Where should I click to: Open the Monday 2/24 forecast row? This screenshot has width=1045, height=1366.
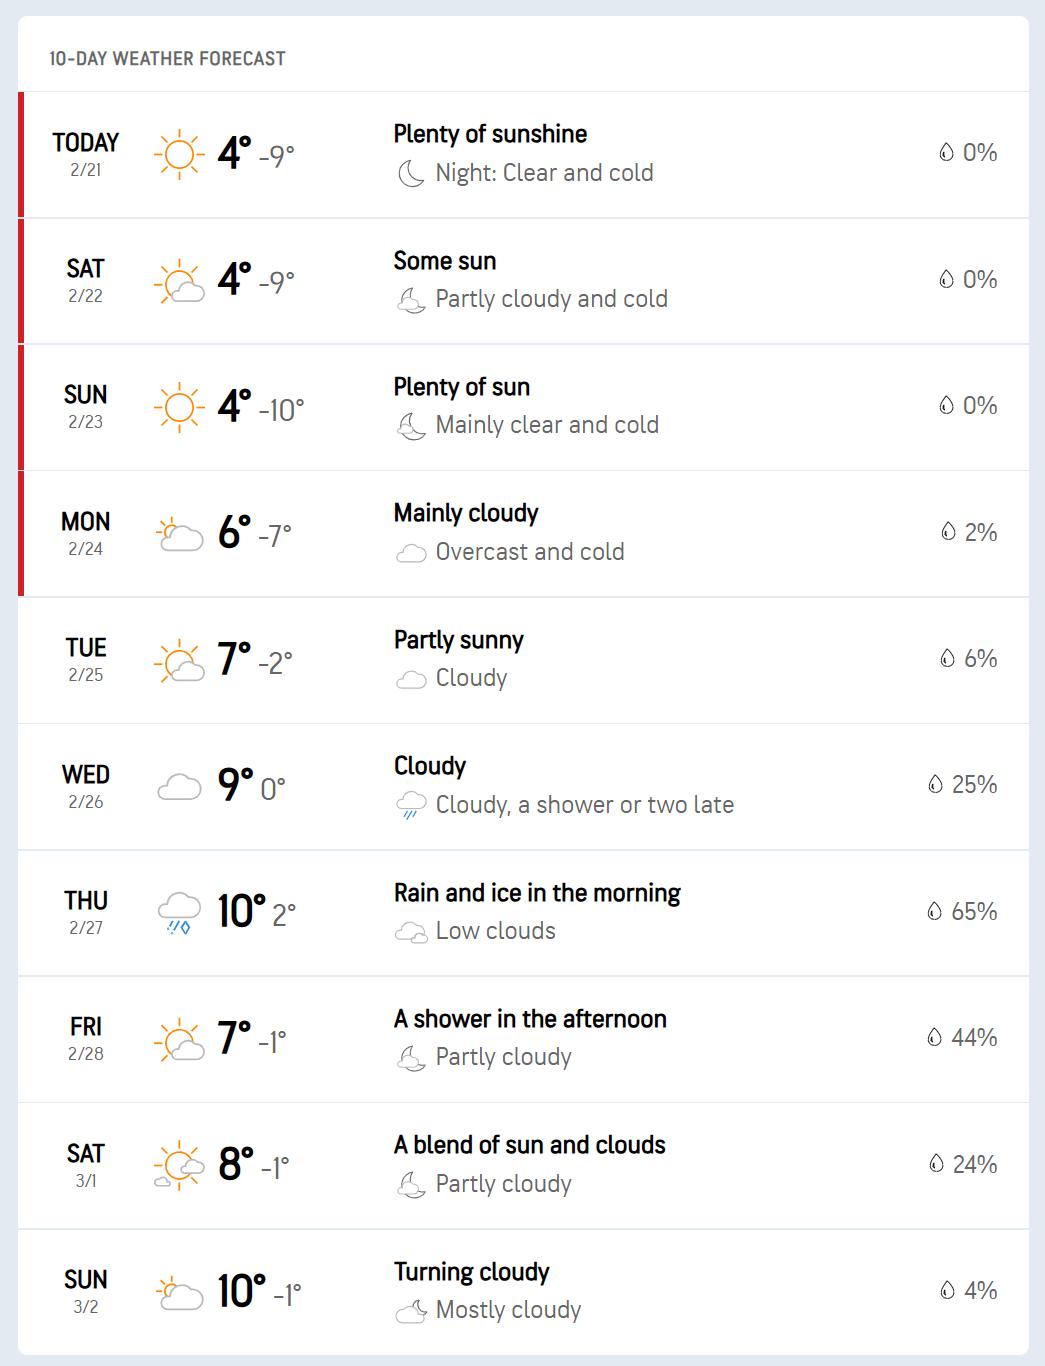pos(523,534)
